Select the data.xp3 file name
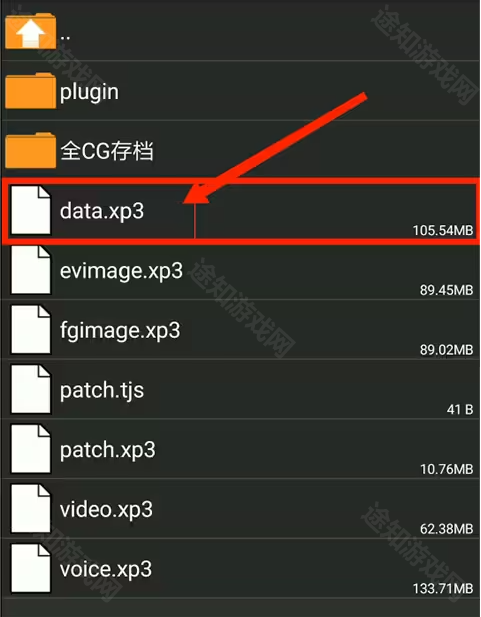This screenshot has width=481, height=617. tap(102, 212)
